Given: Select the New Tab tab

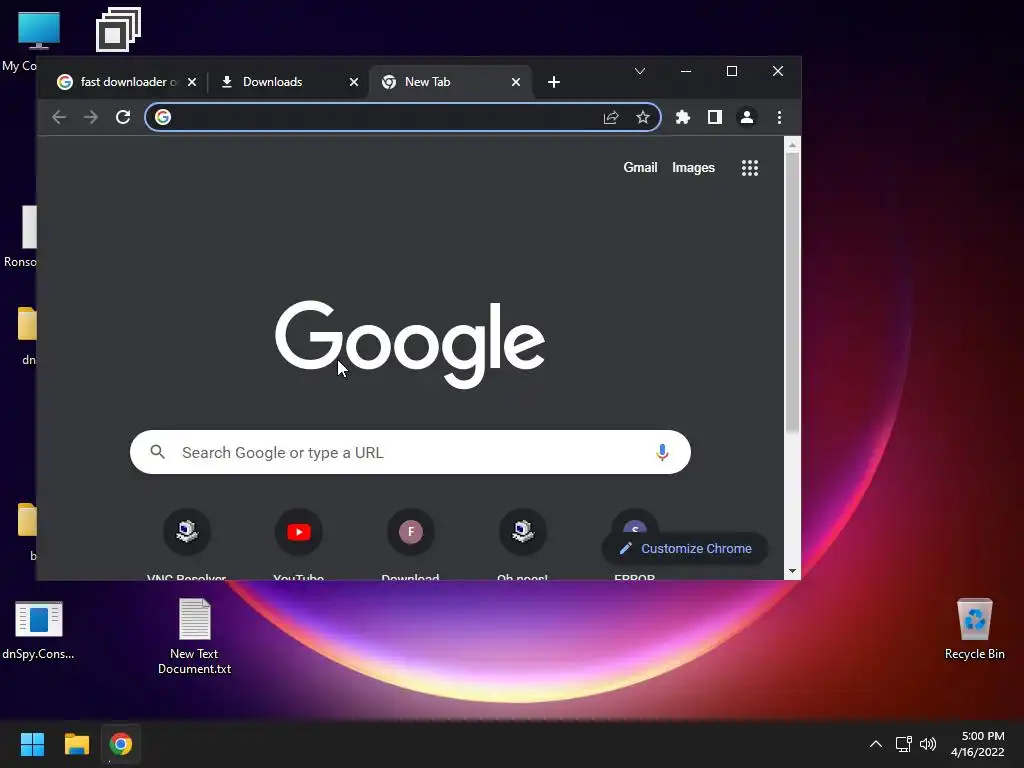Looking at the screenshot, I should point(451,82).
